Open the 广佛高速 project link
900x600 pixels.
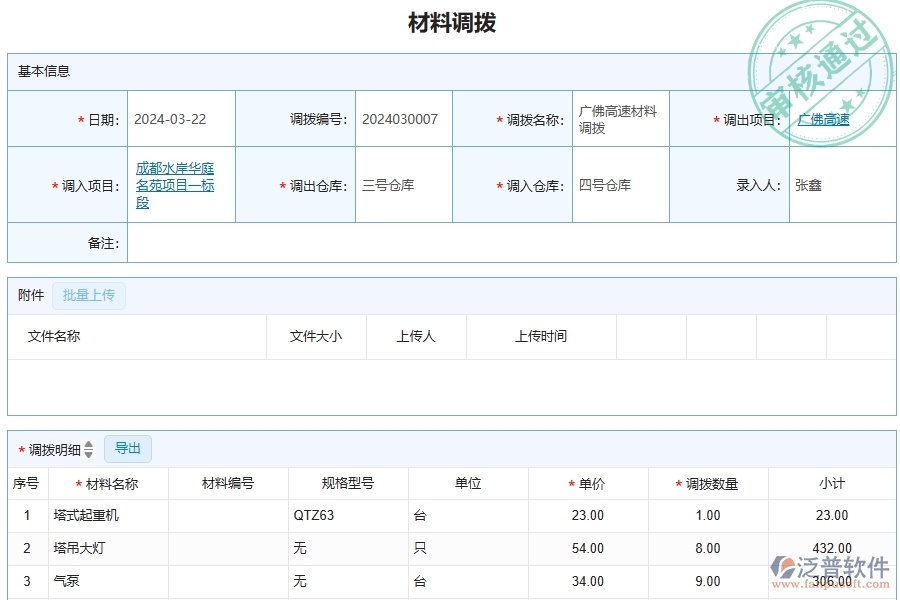click(822, 118)
